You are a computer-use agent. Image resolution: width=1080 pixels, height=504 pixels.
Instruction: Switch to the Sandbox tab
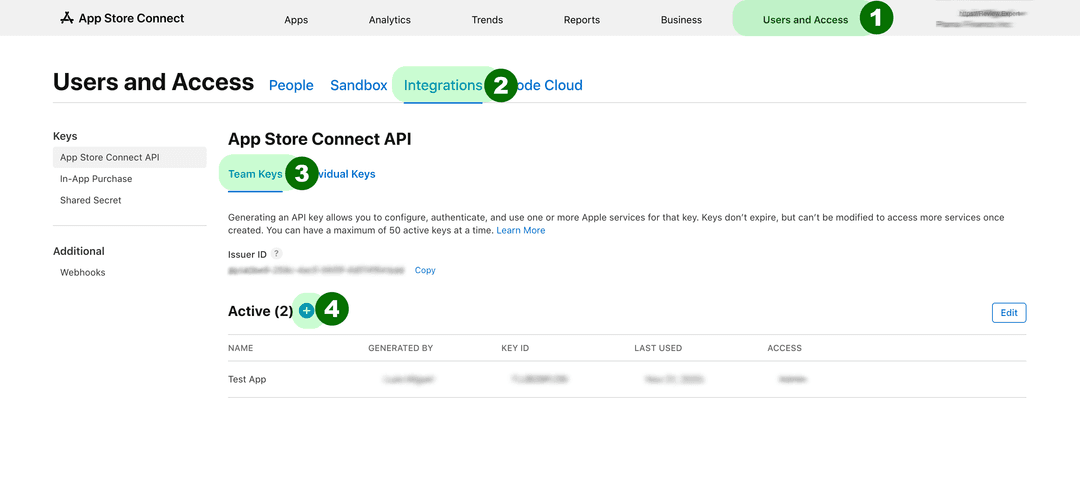(358, 85)
